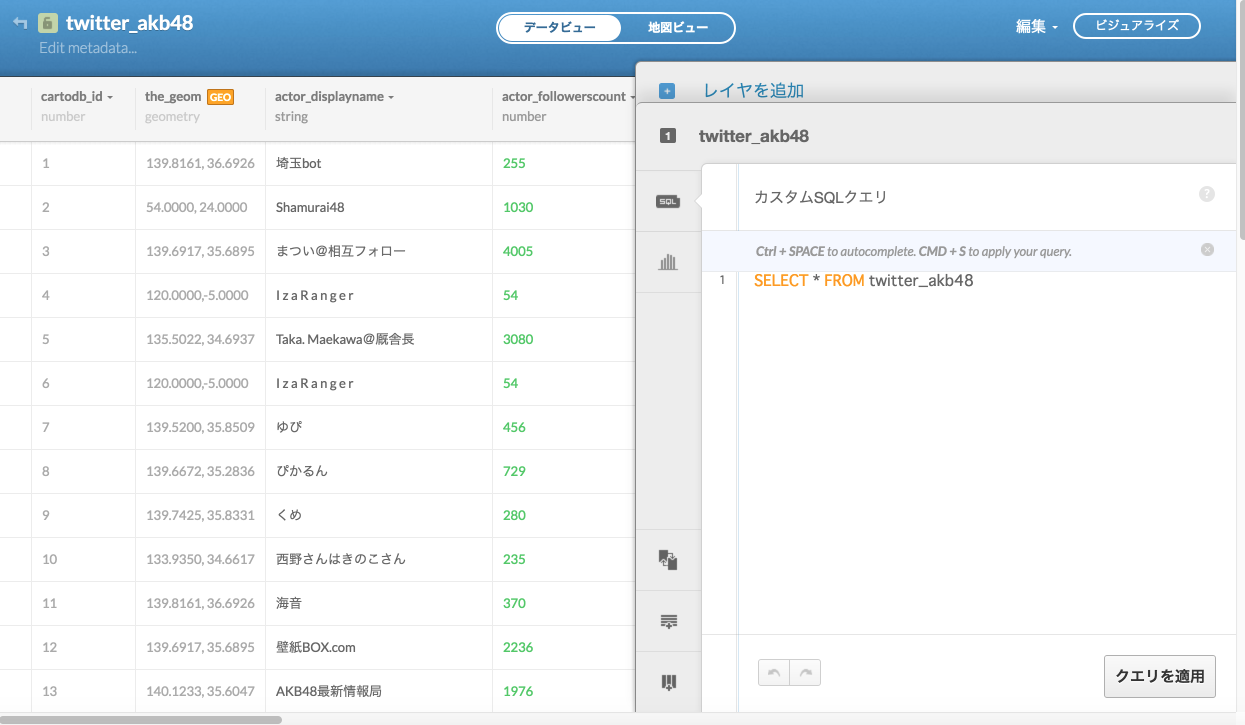Click the cell ゆぴ
Viewport: 1245px width, 725px height.
289,427
